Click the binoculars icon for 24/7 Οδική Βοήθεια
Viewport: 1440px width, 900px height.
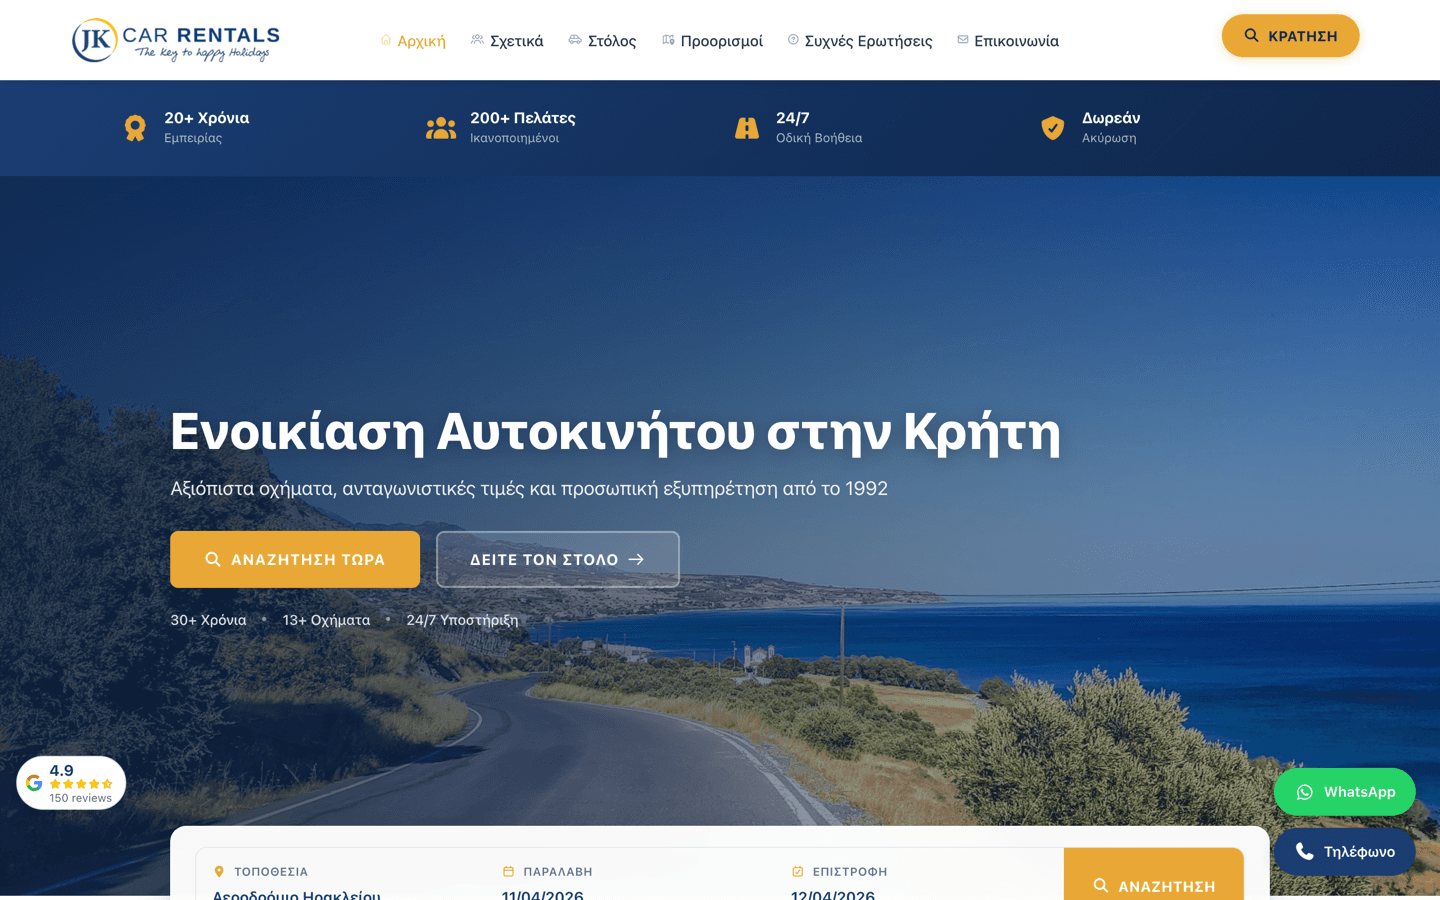coord(747,127)
